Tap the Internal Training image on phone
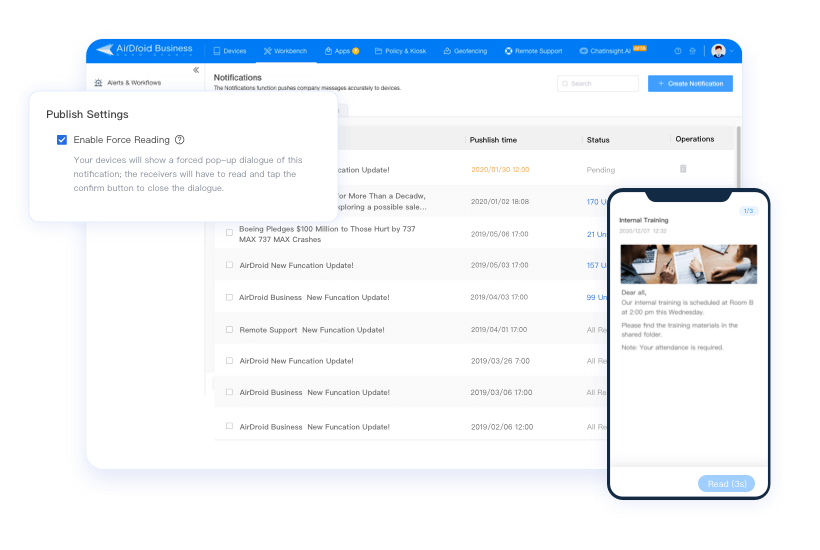 tap(688, 264)
